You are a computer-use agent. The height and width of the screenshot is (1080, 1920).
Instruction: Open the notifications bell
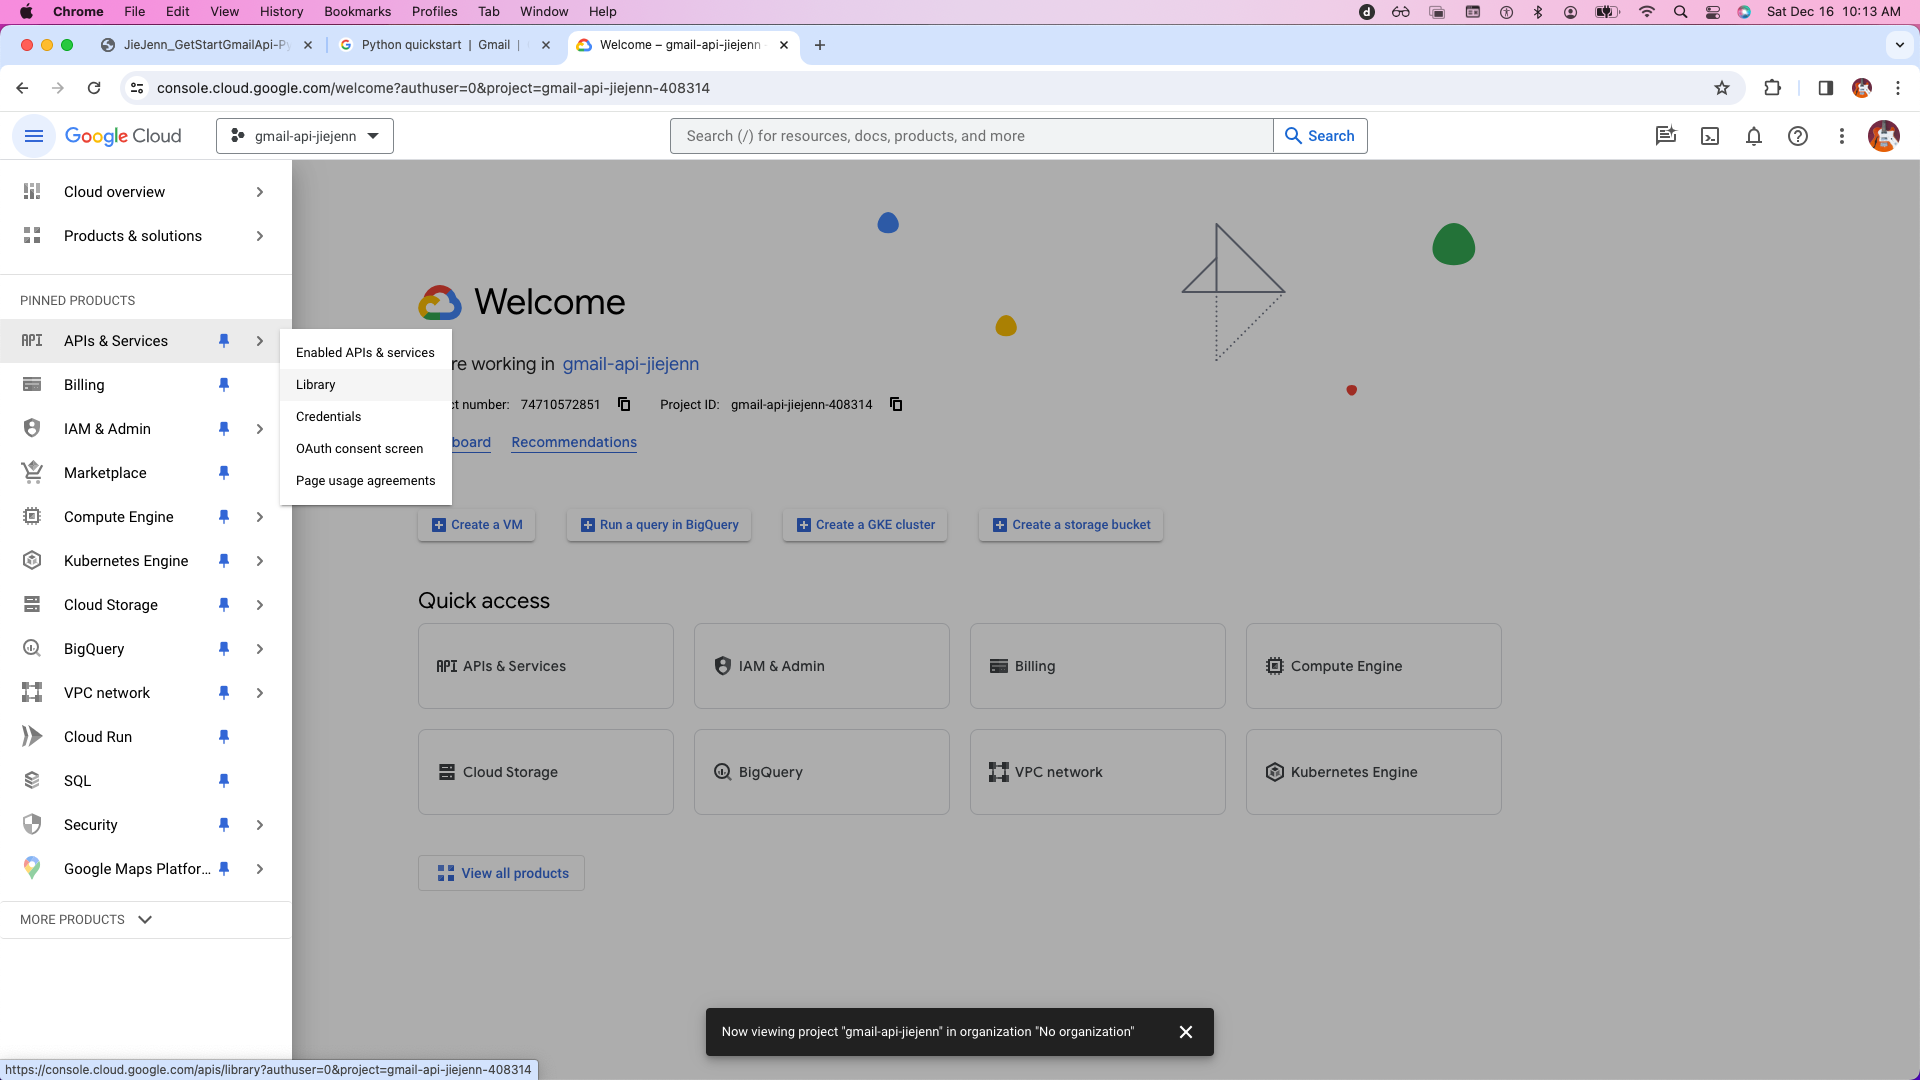pyautogui.click(x=1754, y=136)
